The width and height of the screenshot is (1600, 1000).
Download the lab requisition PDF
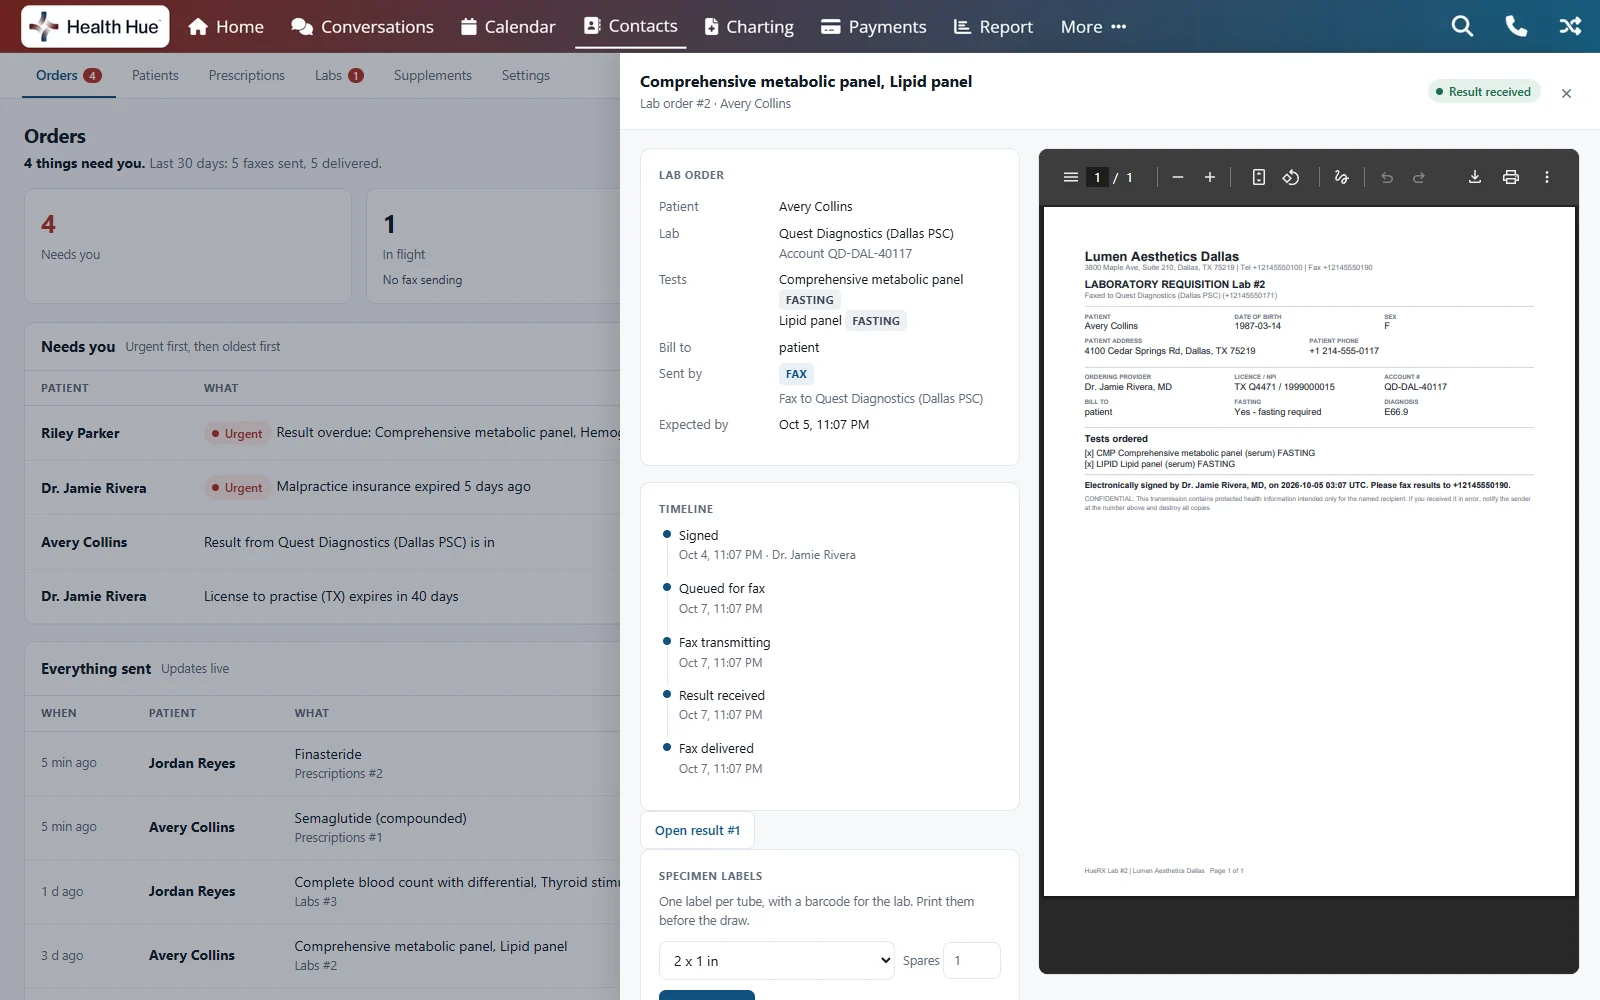(x=1474, y=177)
